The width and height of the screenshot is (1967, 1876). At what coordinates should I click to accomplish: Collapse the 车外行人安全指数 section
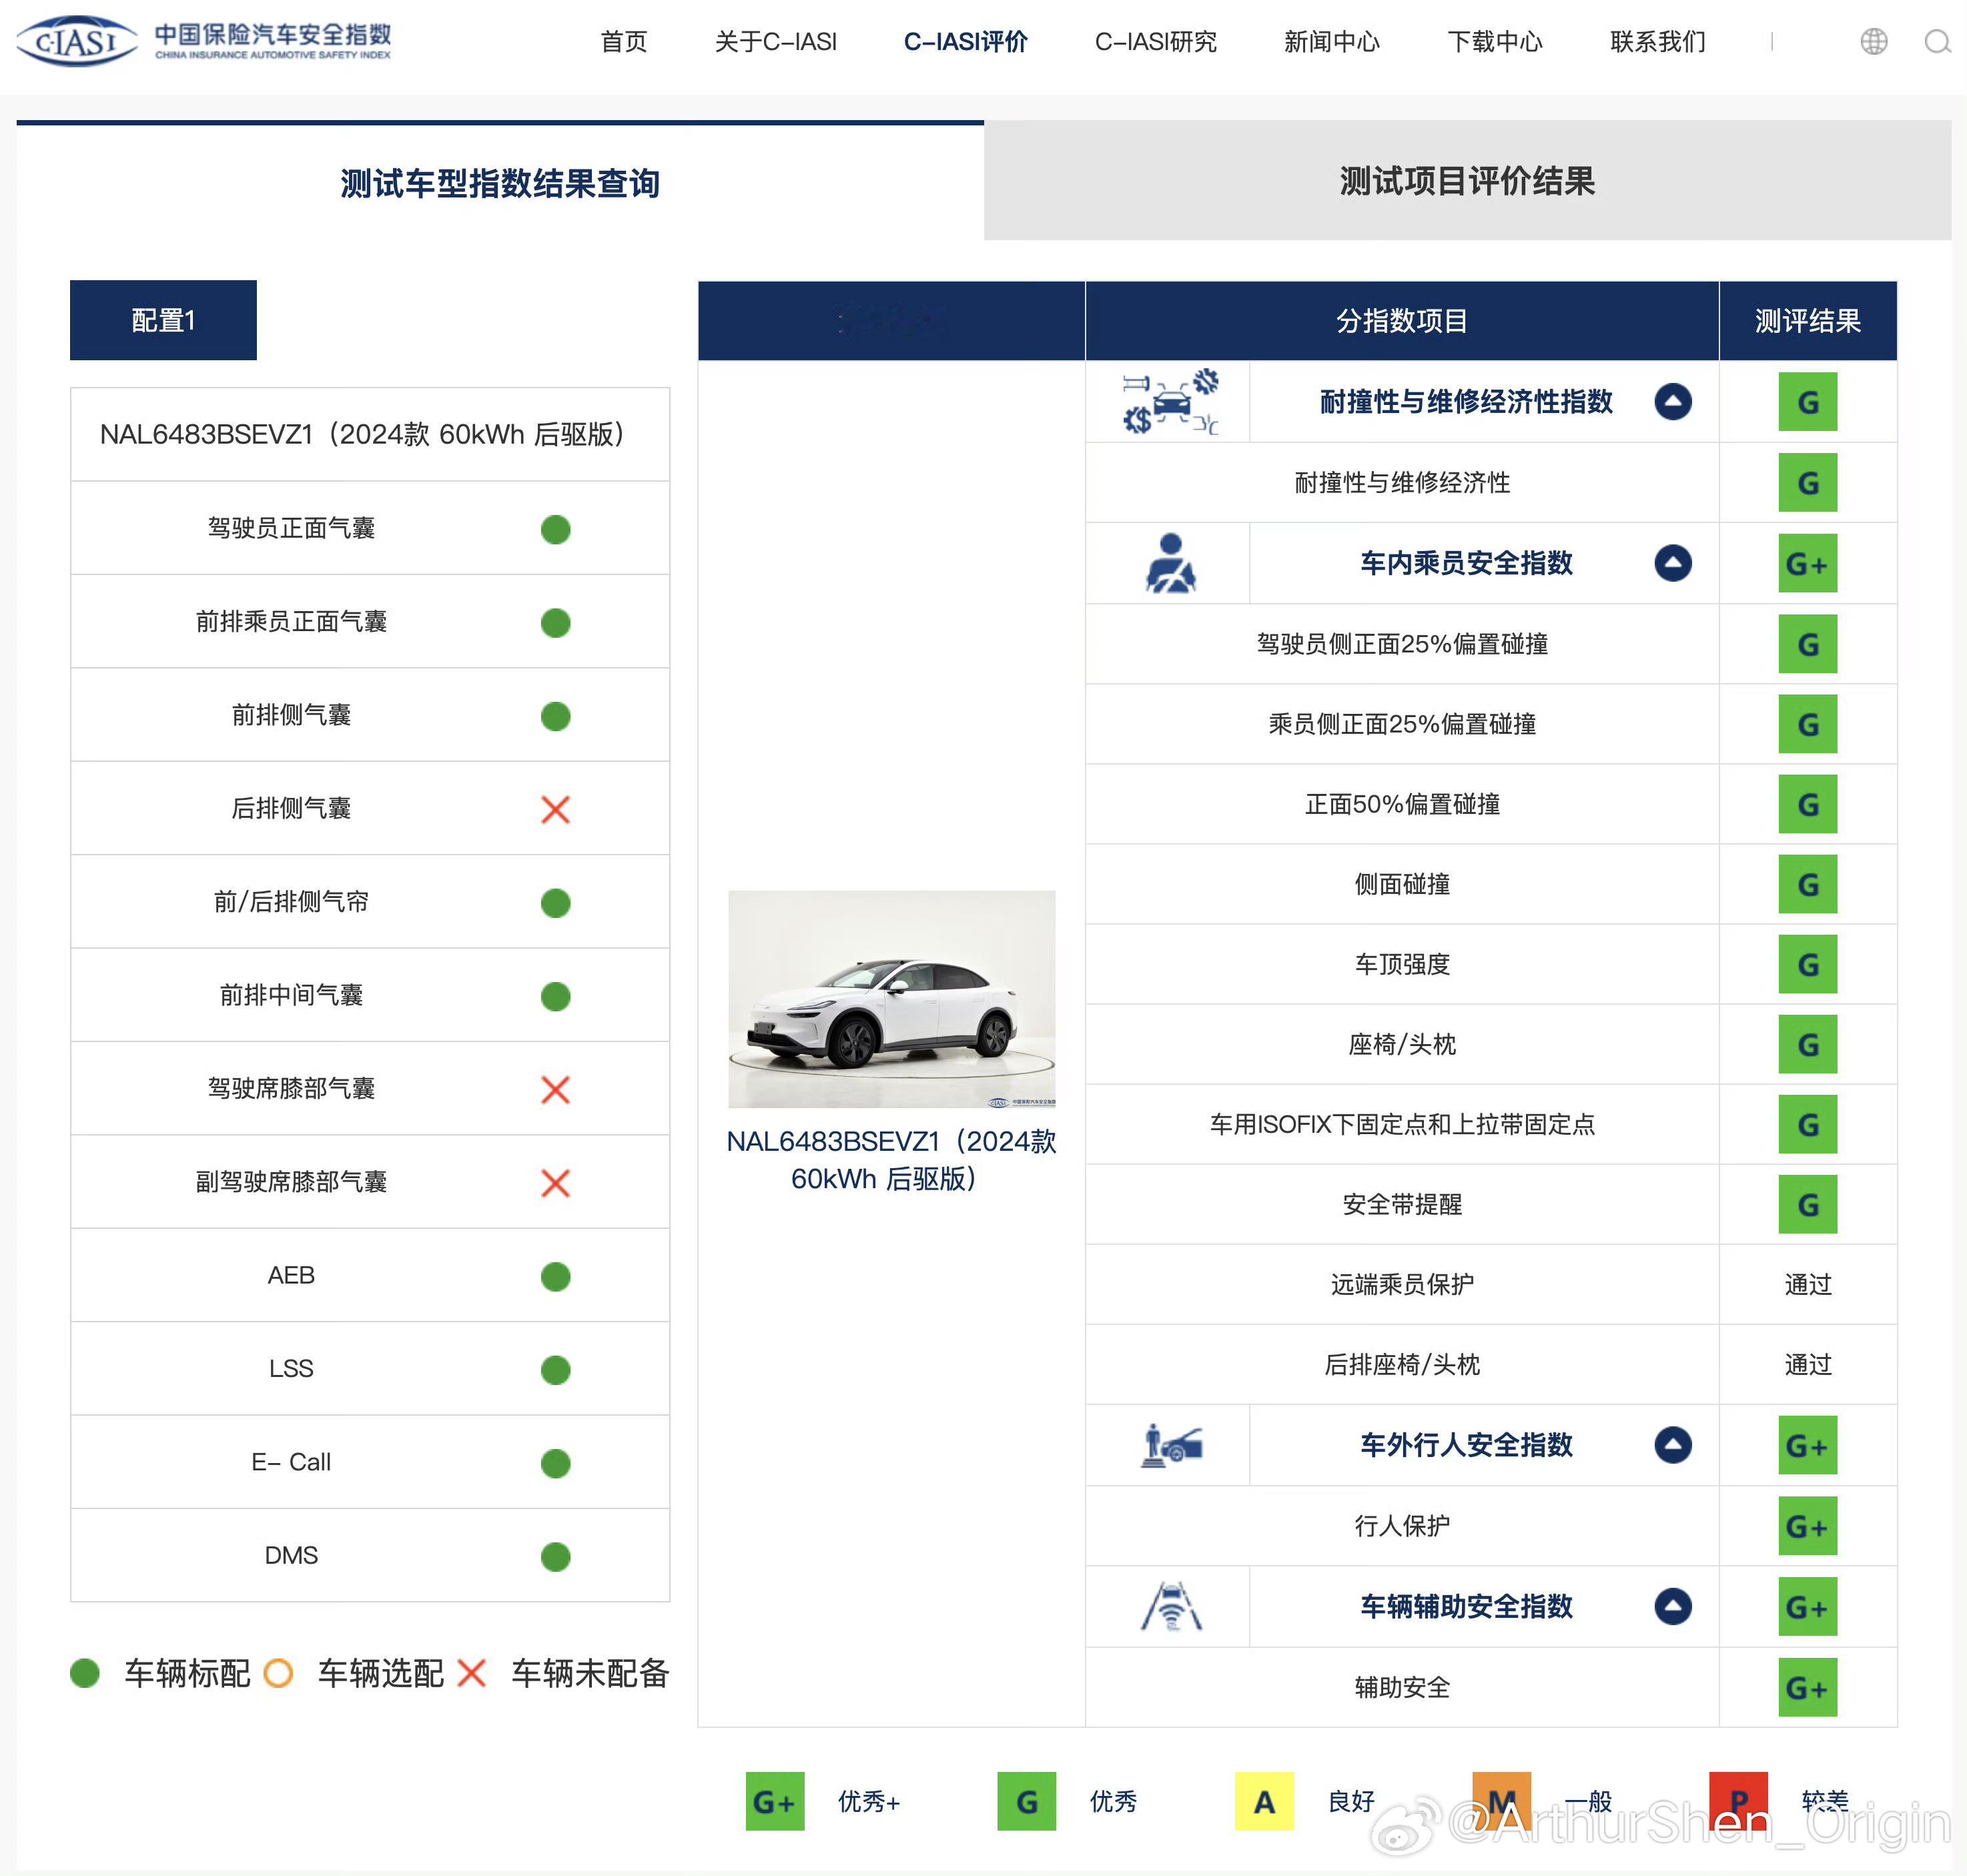coord(1672,1445)
